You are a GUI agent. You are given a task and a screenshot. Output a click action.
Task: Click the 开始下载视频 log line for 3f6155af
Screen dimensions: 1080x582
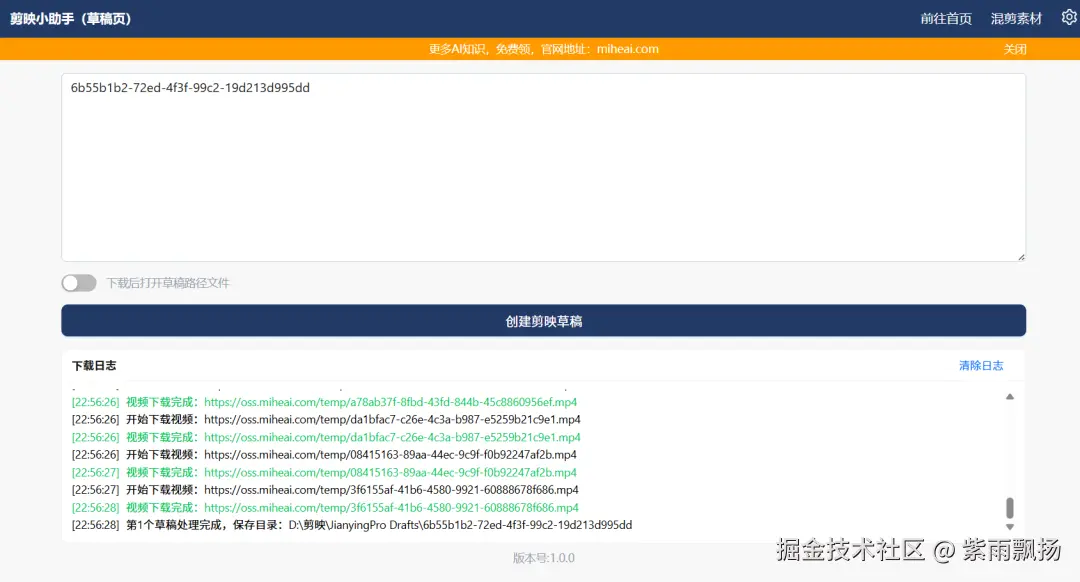(x=325, y=490)
